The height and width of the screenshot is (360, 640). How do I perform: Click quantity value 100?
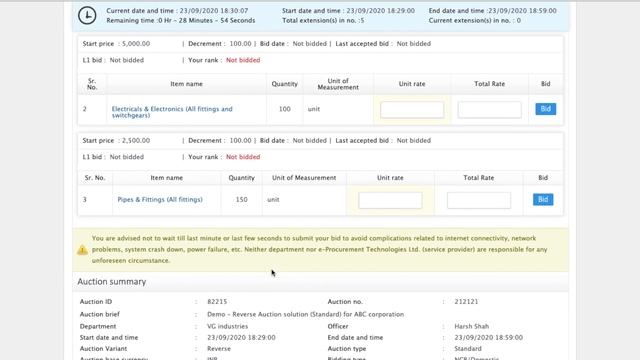coord(284,109)
